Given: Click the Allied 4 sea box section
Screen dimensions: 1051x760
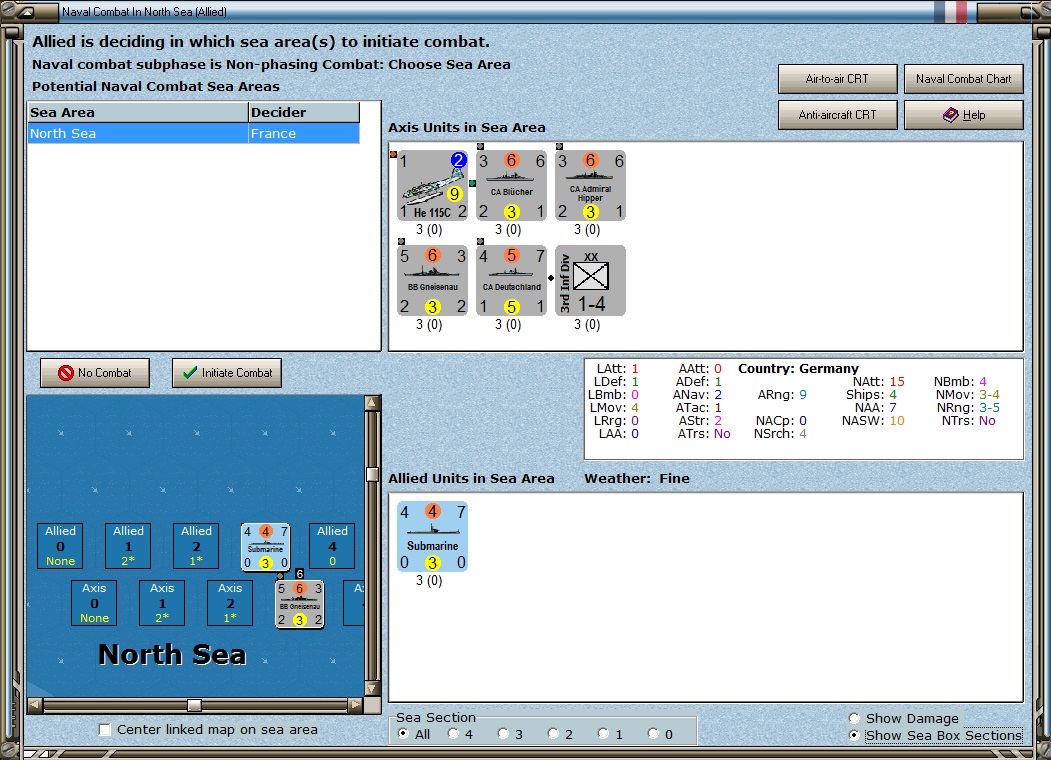Looking at the screenshot, I should tap(332, 546).
